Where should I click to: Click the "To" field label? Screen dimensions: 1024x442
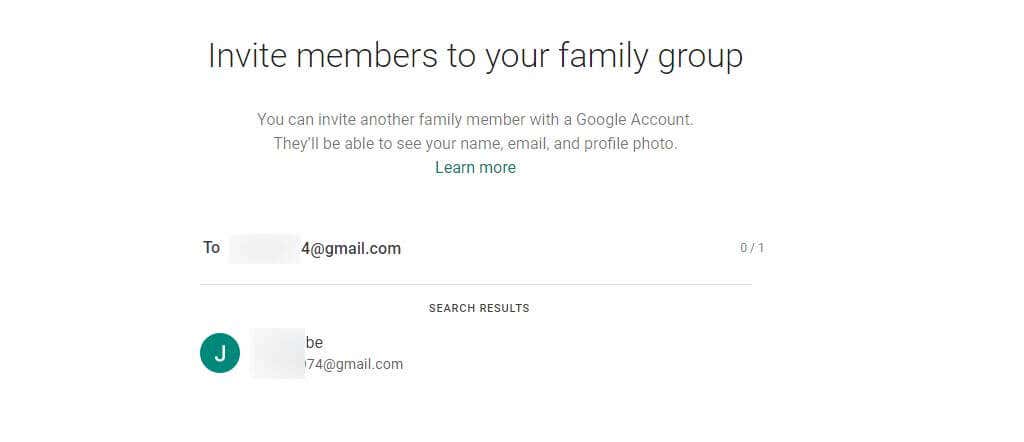tap(211, 248)
